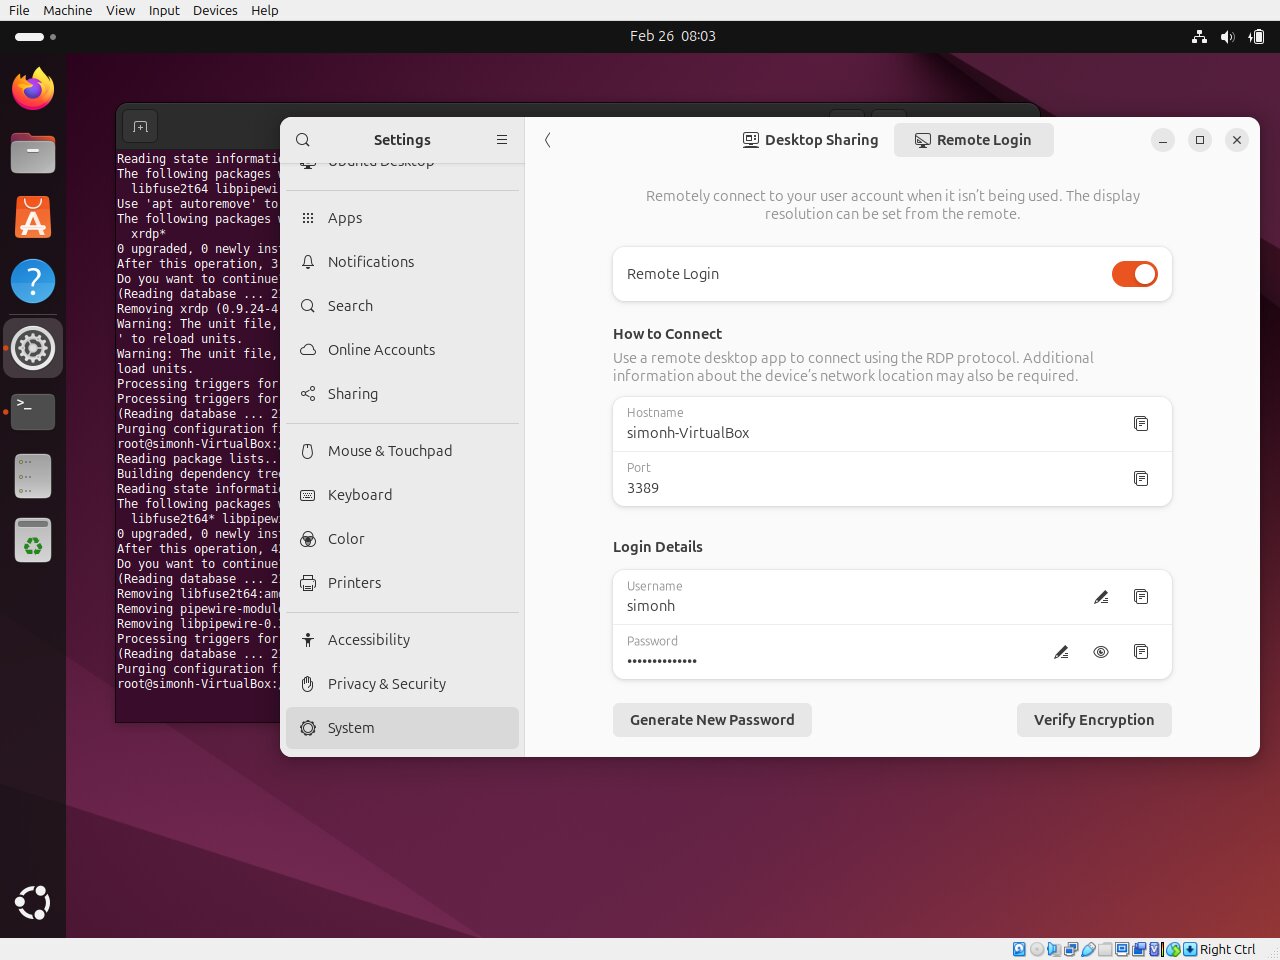
Task: Go back with the header arrow
Action: point(548,140)
